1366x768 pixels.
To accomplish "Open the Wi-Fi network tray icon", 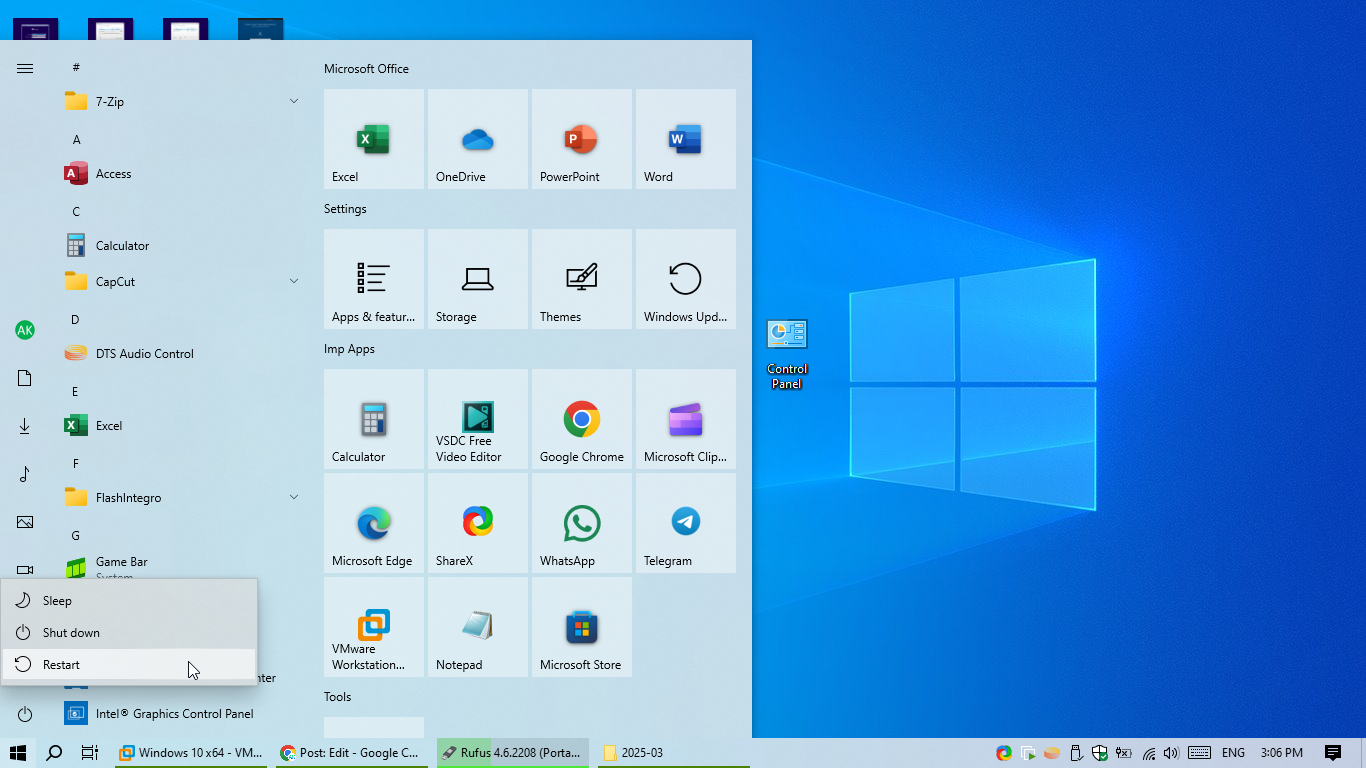I will (1149, 753).
